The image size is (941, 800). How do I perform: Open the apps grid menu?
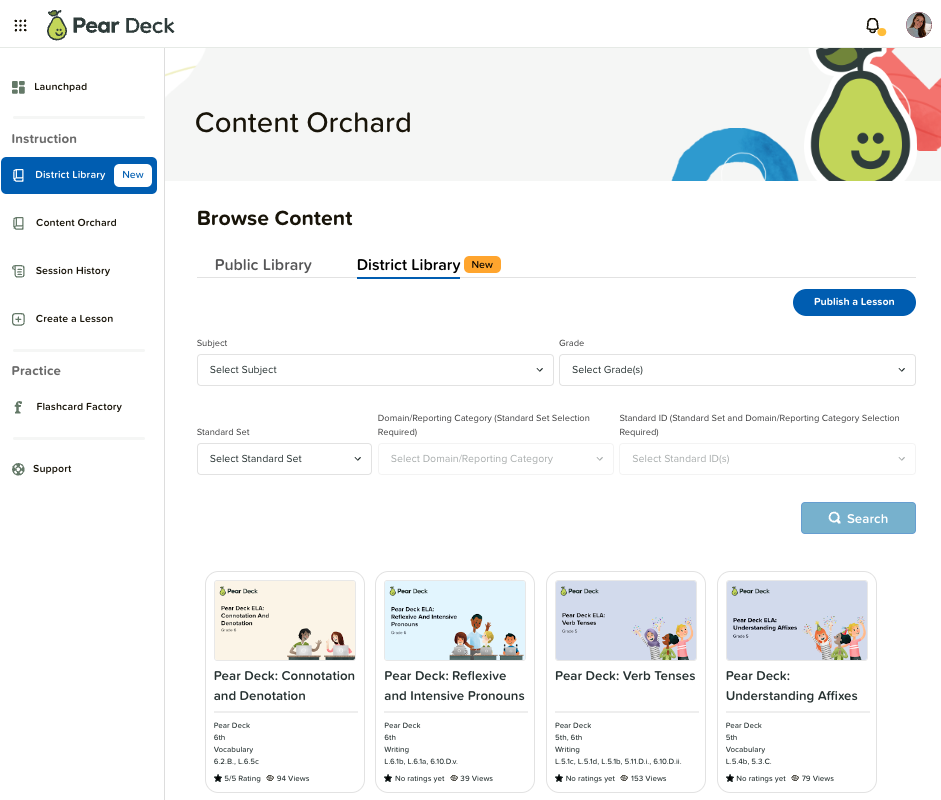pos(20,25)
